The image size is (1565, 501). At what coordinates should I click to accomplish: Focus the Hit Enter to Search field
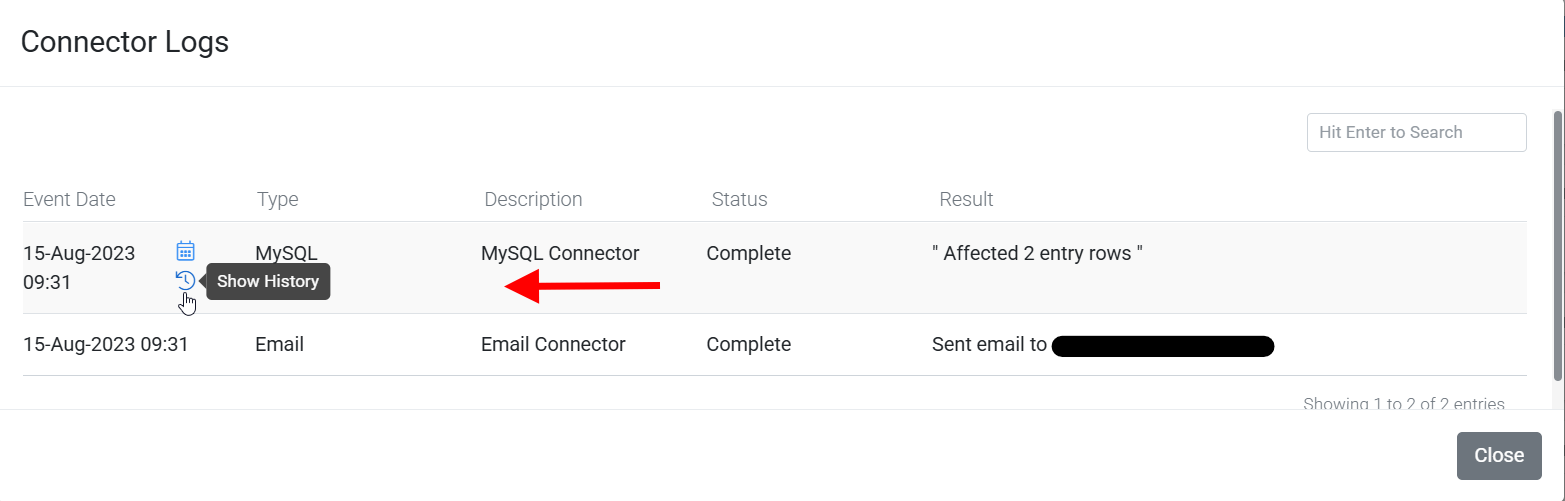pyautogui.click(x=1416, y=132)
